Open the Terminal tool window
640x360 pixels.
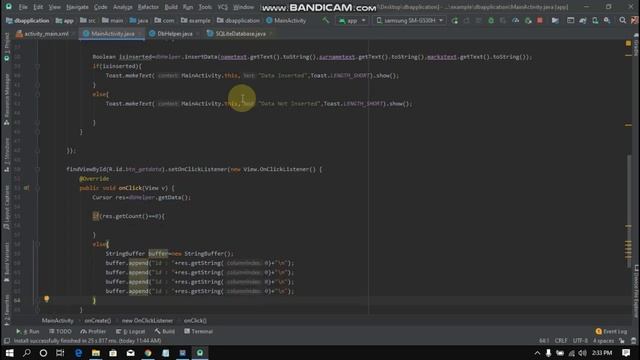[x=198, y=331]
